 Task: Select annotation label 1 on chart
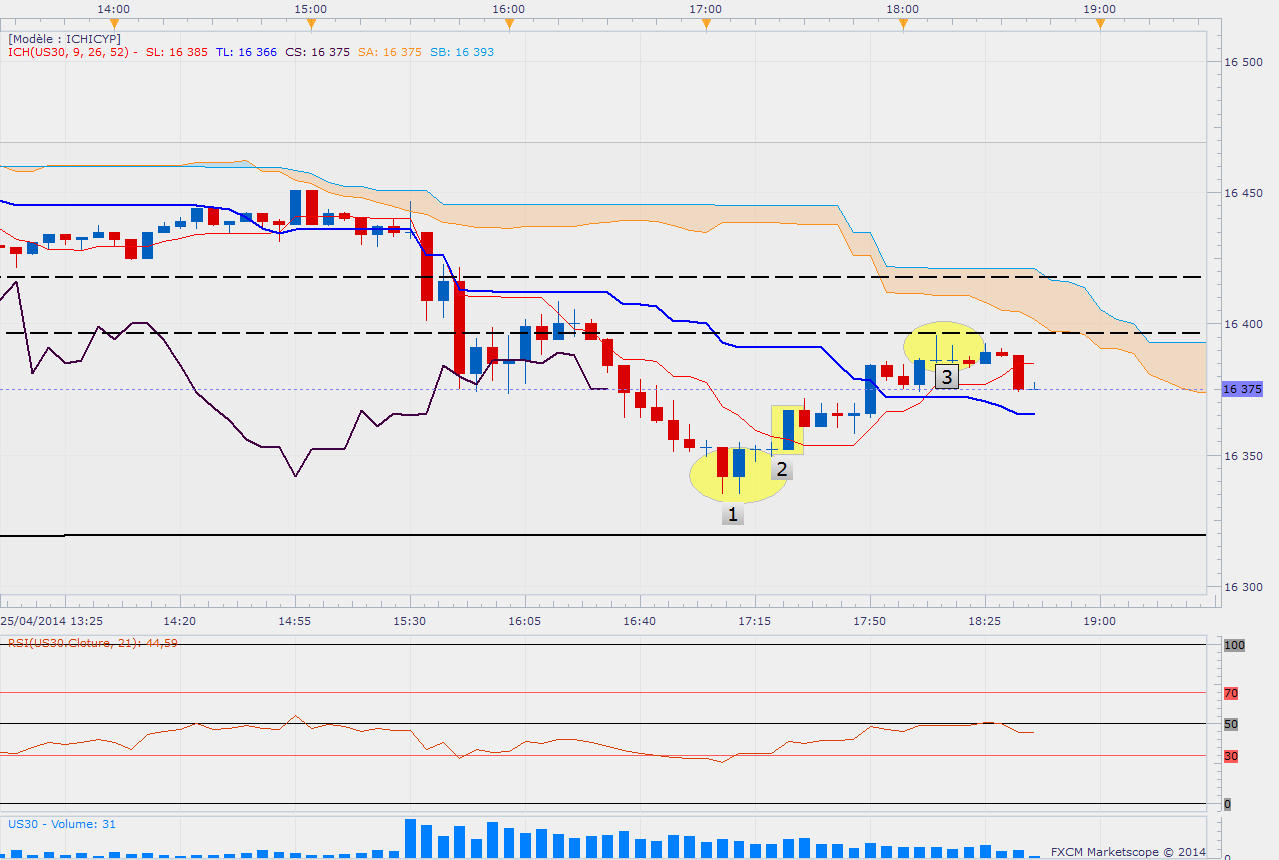(733, 514)
